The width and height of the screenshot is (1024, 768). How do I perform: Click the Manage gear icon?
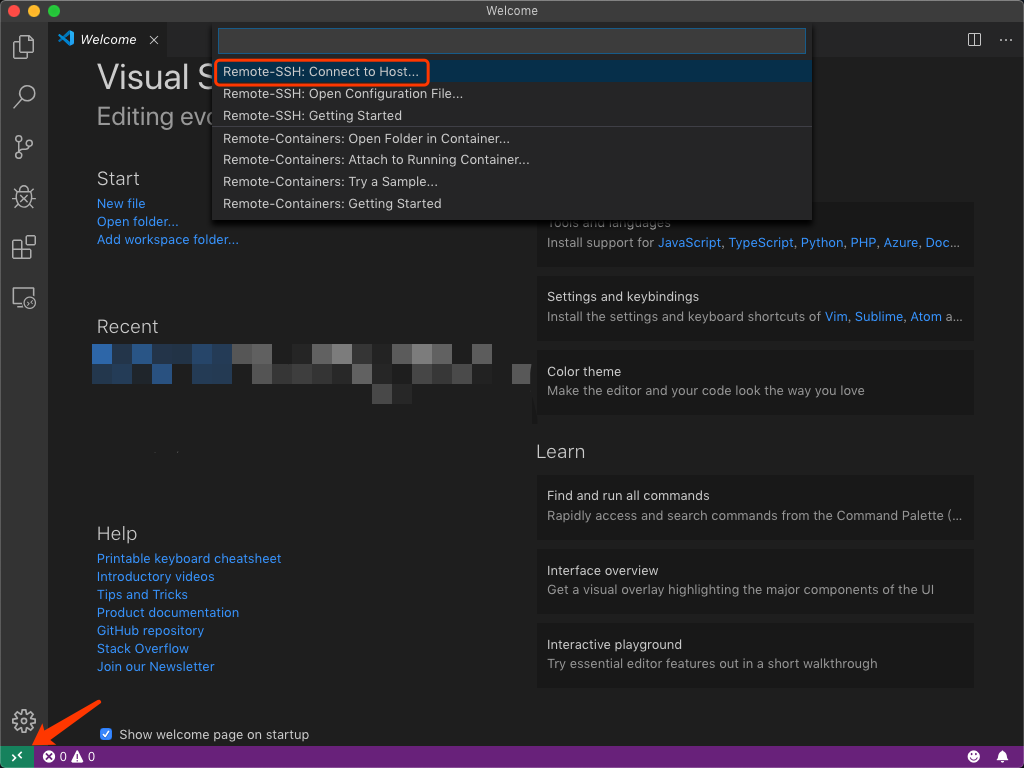pos(24,720)
